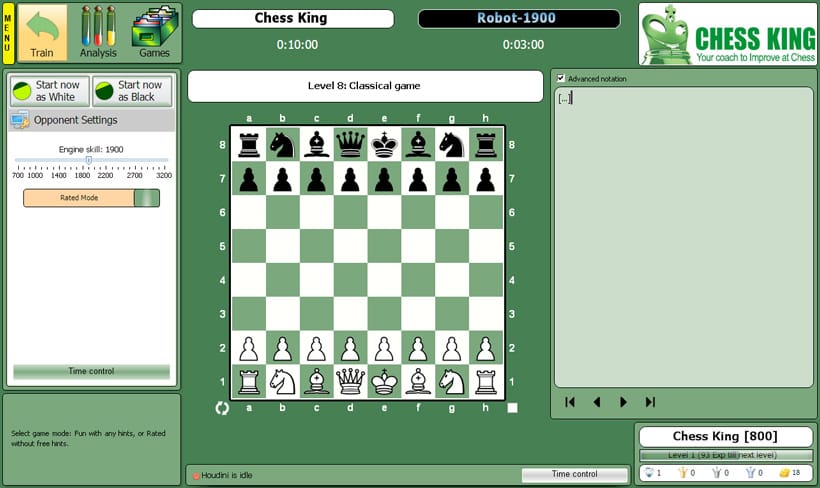Switch to the Train tab
Image resolution: width=820 pixels, height=488 pixels.
pyautogui.click(x=42, y=32)
